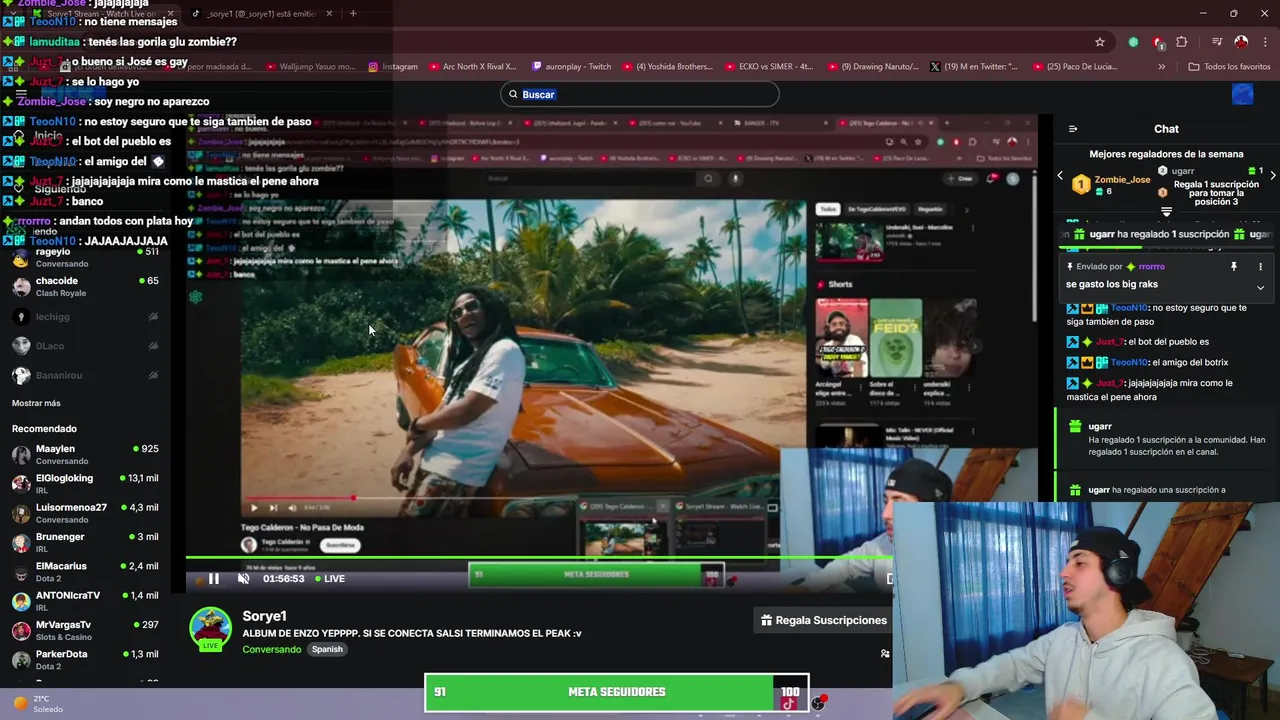Image resolution: width=1280 pixels, height=720 pixels.
Task: Open recommended channel Brunenger
Action: pos(85,543)
